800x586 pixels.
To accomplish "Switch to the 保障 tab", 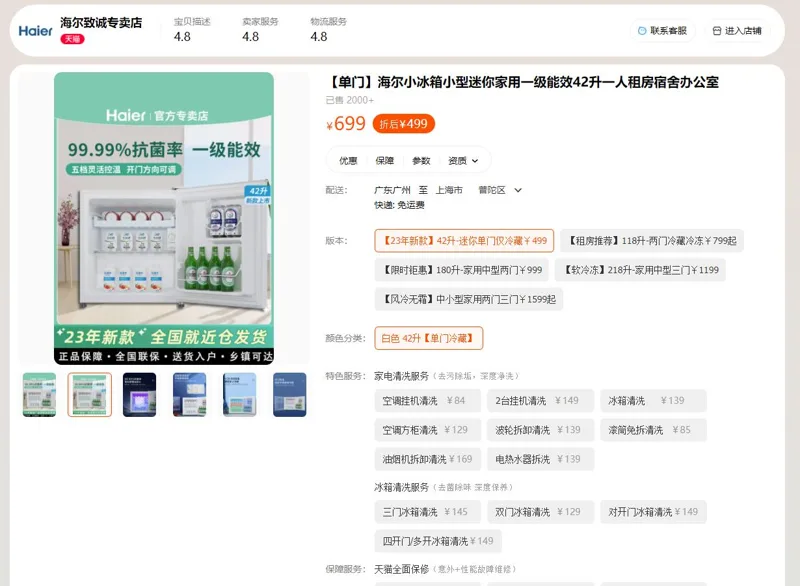I will [385, 161].
